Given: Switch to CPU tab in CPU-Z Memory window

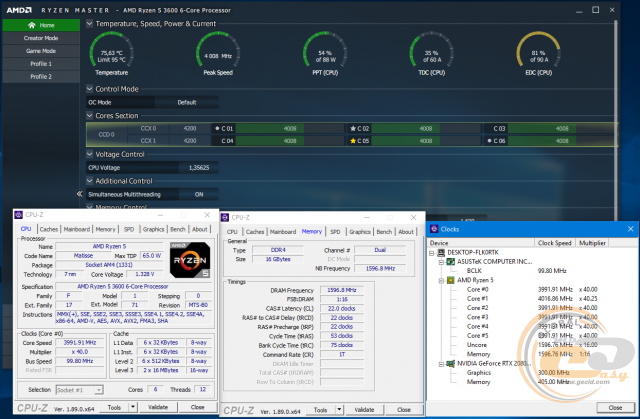Looking at the screenshot, I should [232, 232].
